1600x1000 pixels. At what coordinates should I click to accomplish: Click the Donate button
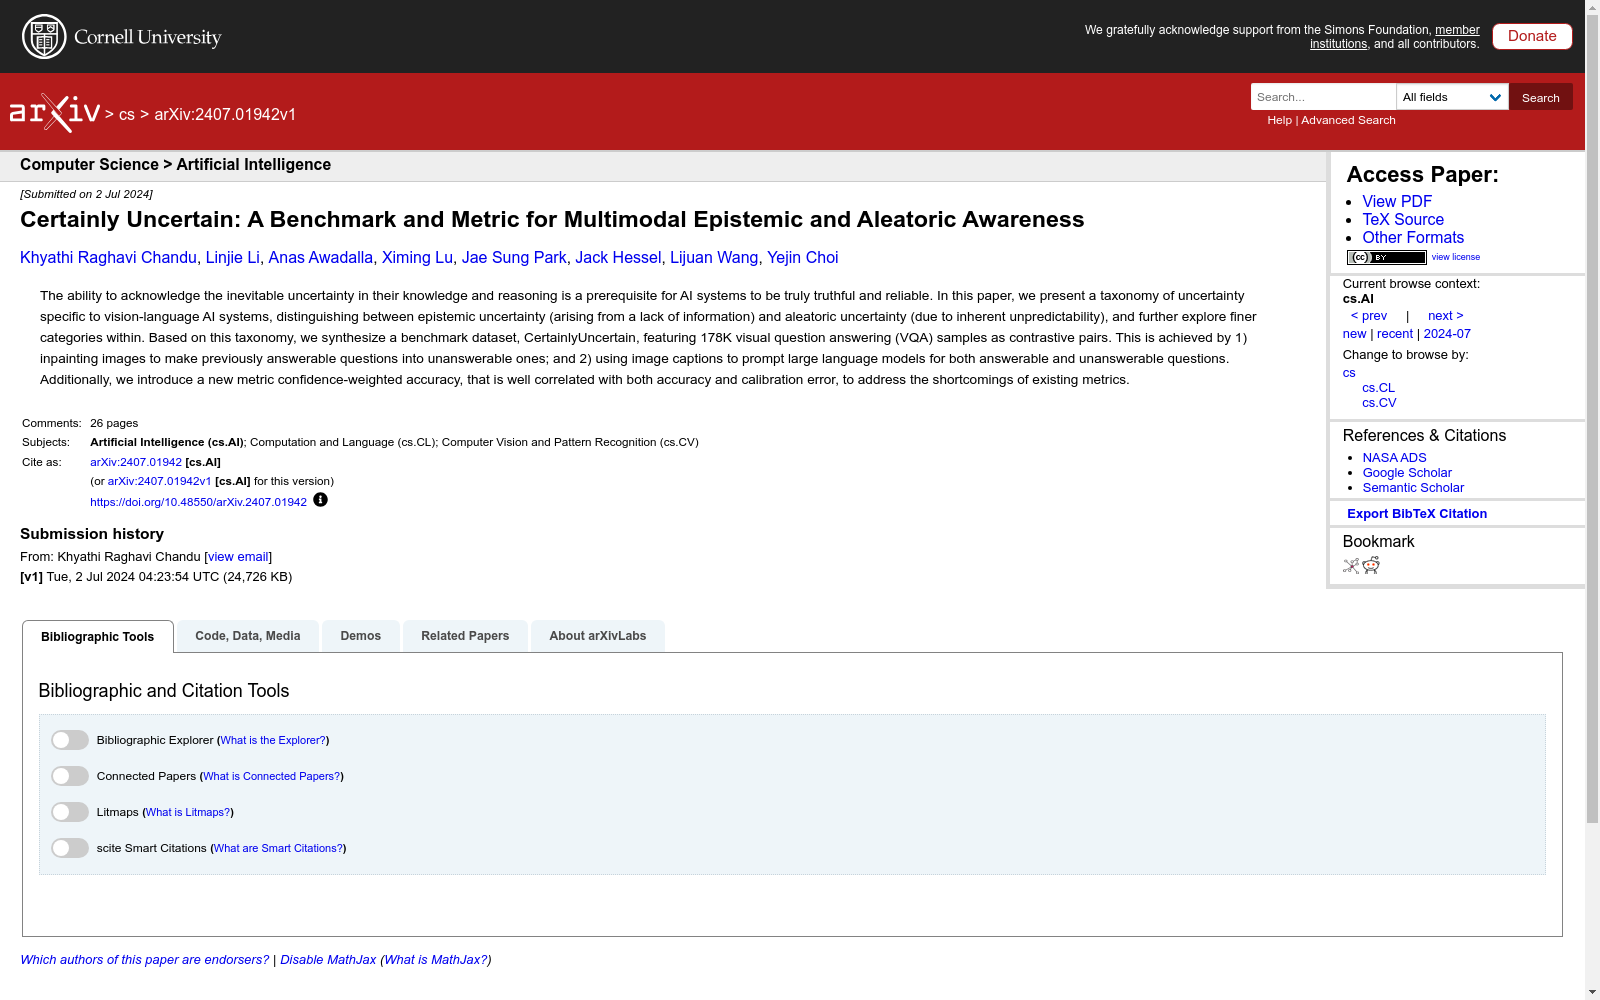pyautogui.click(x=1532, y=36)
